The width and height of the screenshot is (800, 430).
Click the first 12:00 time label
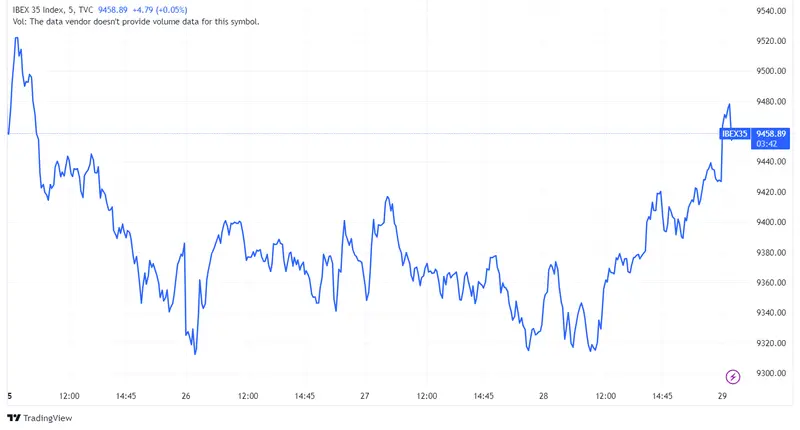tap(69, 396)
